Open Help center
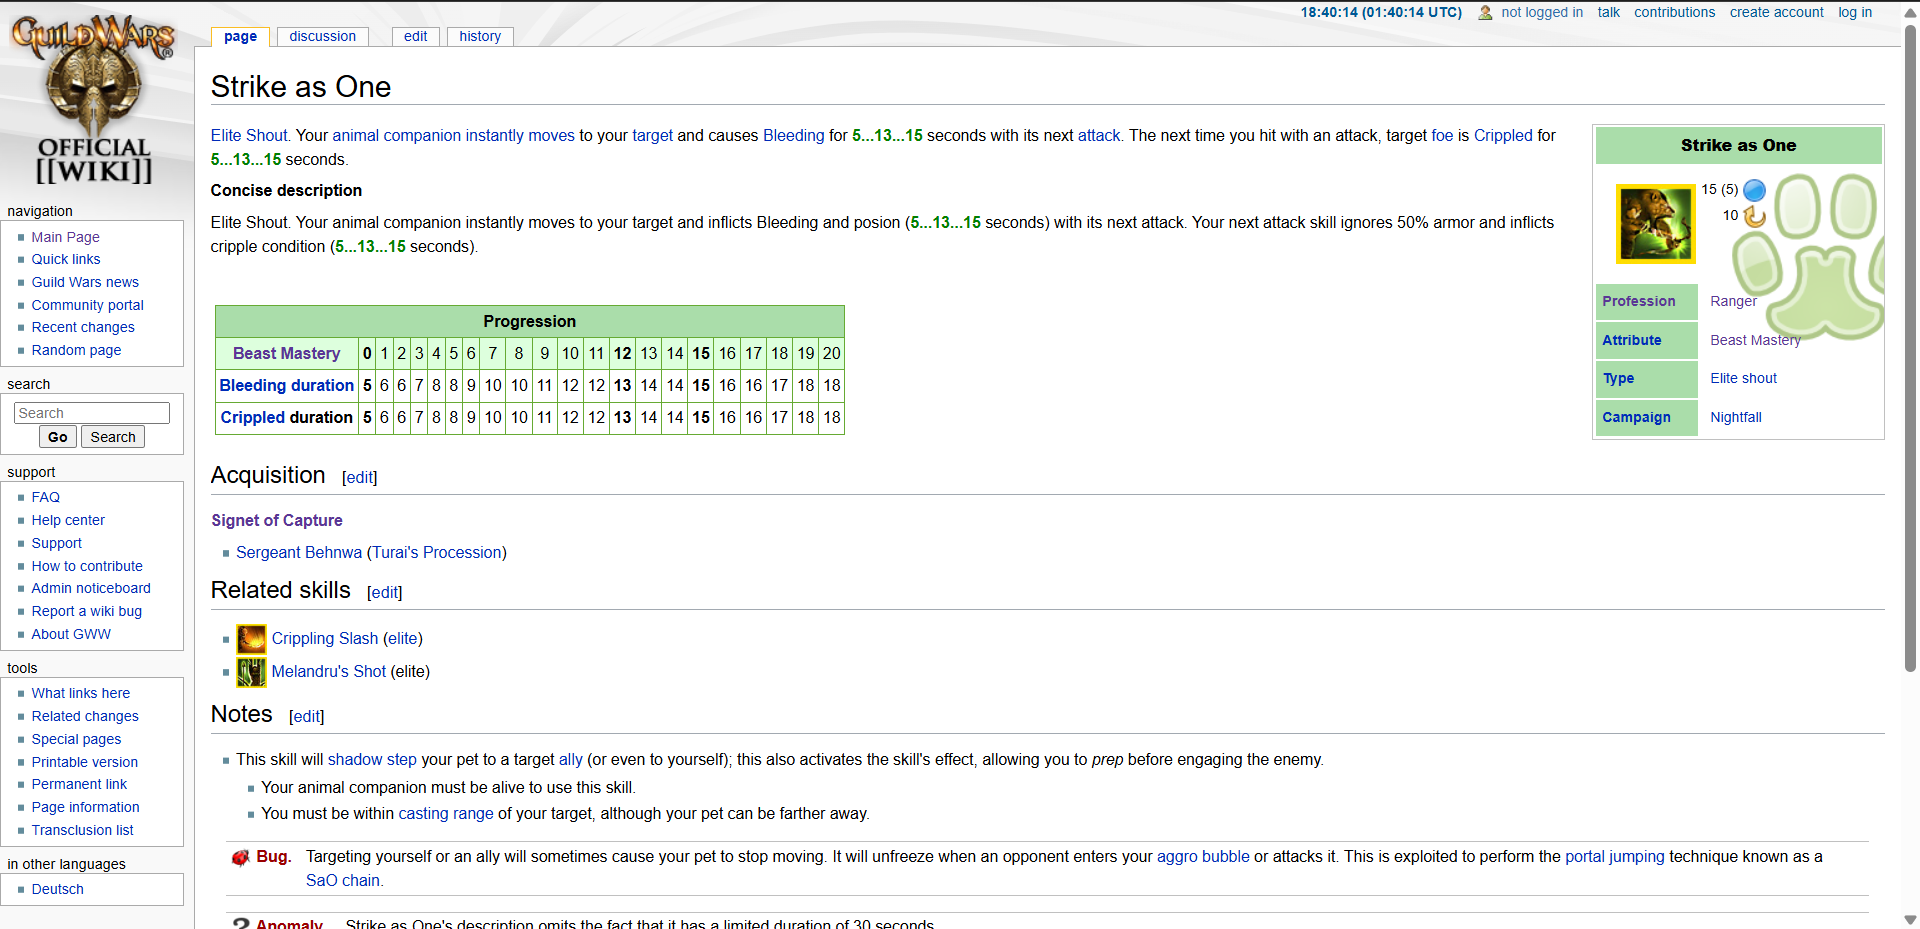1920x929 pixels. pos(68,520)
